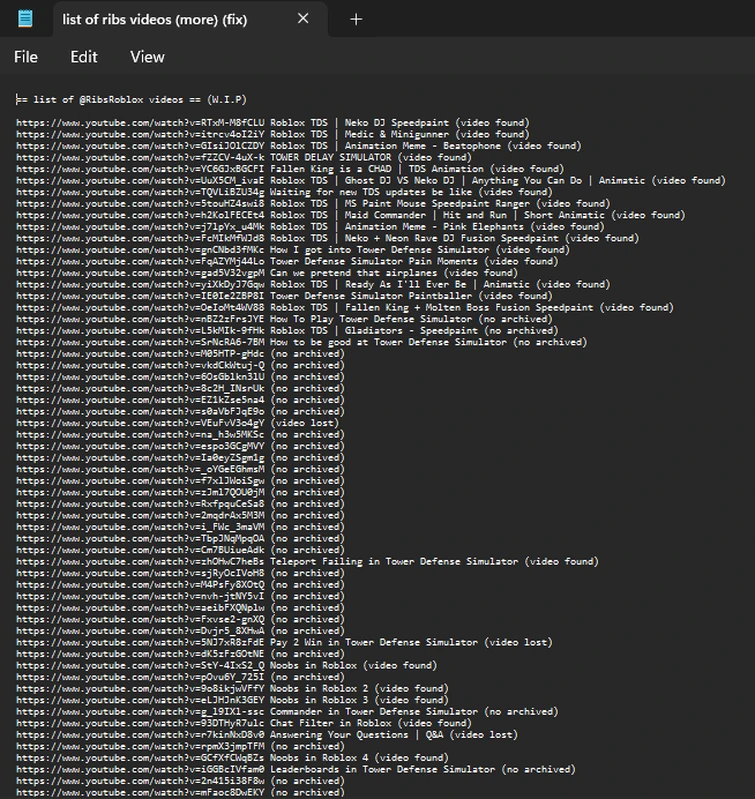The image size is (755, 799).
Task: Open the File menu
Action: [x=25, y=57]
